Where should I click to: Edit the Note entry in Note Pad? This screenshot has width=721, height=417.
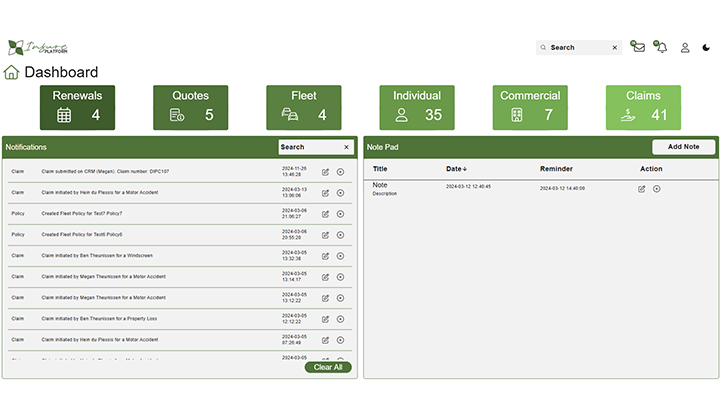pos(642,189)
